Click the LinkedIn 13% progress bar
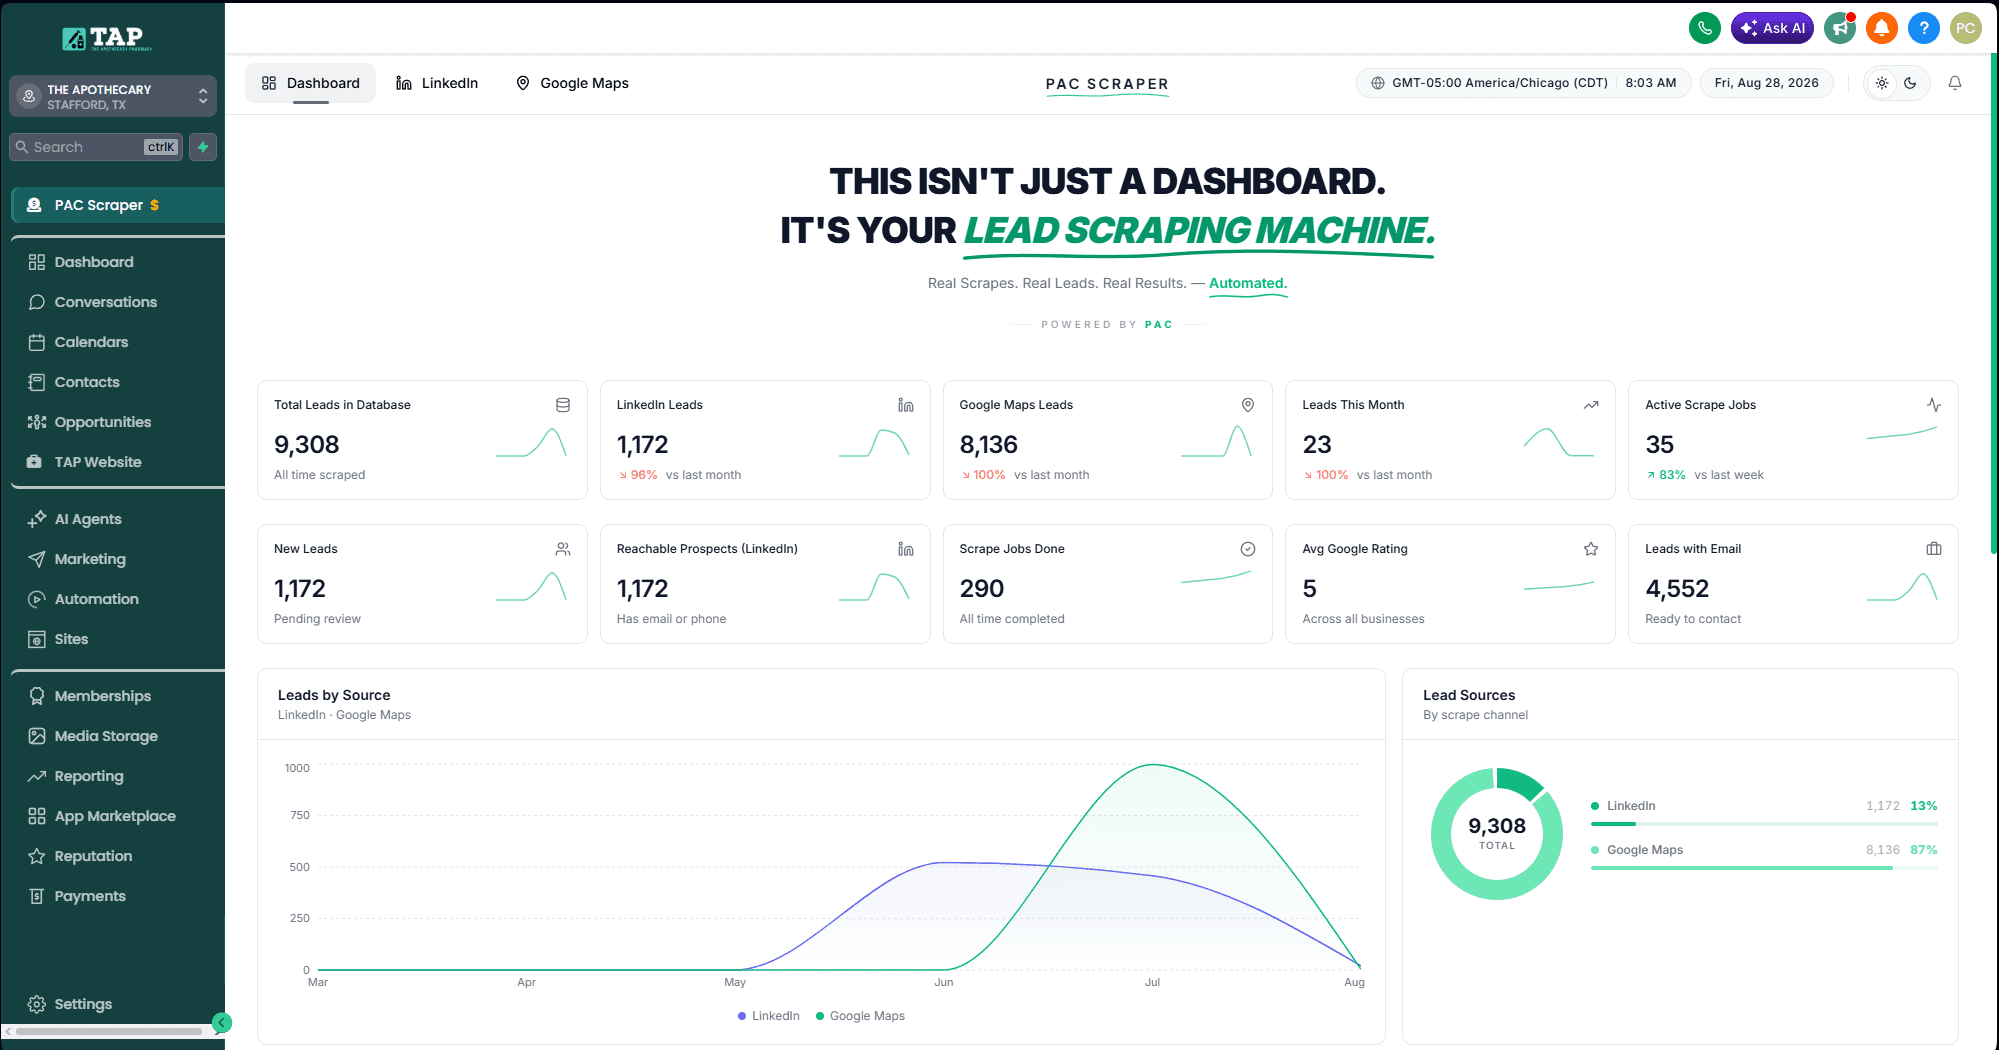1999x1050 pixels. click(x=1764, y=824)
